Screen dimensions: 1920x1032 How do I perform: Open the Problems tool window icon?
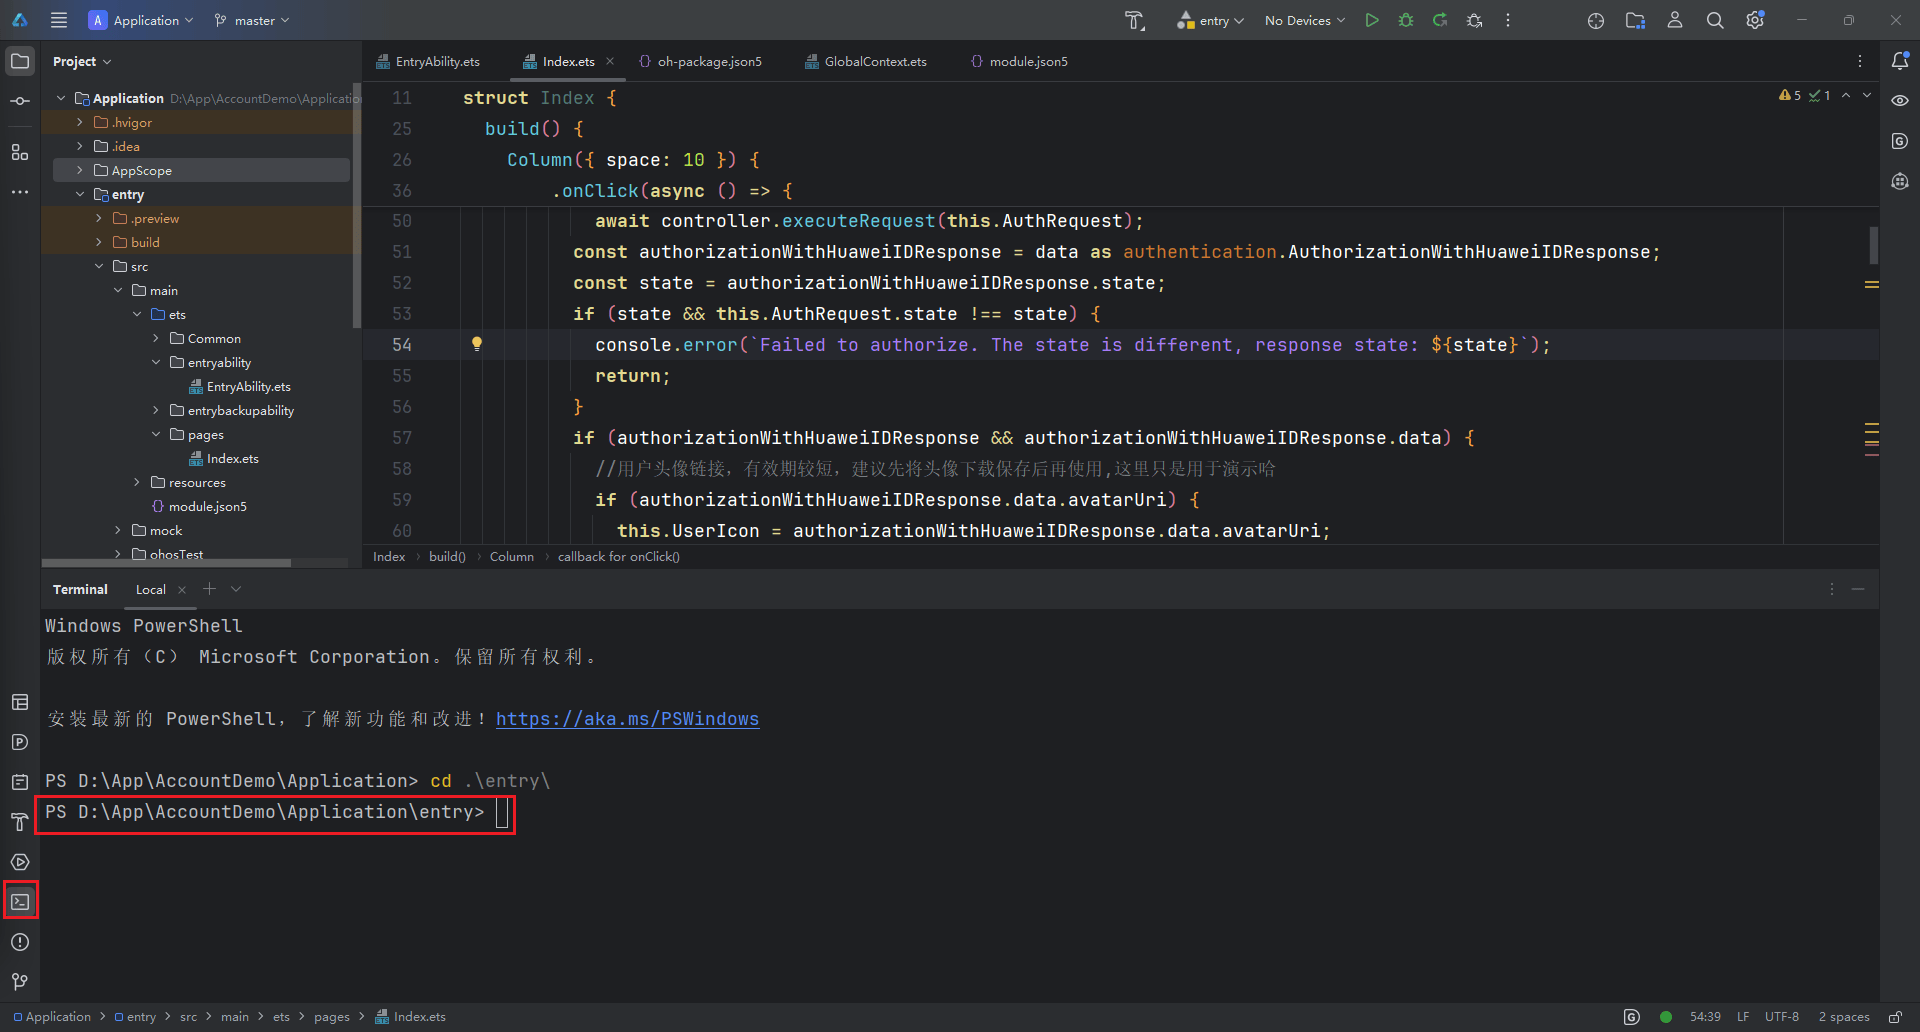coord(20,942)
